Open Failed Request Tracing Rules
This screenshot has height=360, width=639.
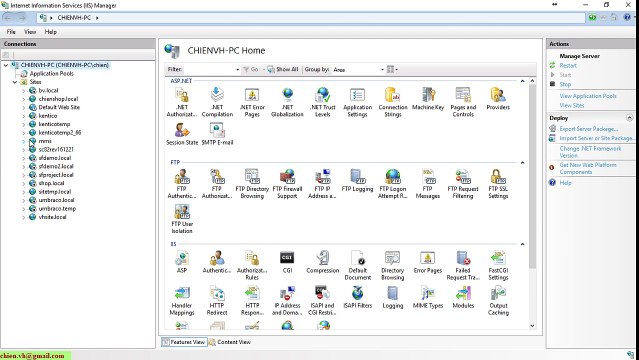(x=463, y=266)
